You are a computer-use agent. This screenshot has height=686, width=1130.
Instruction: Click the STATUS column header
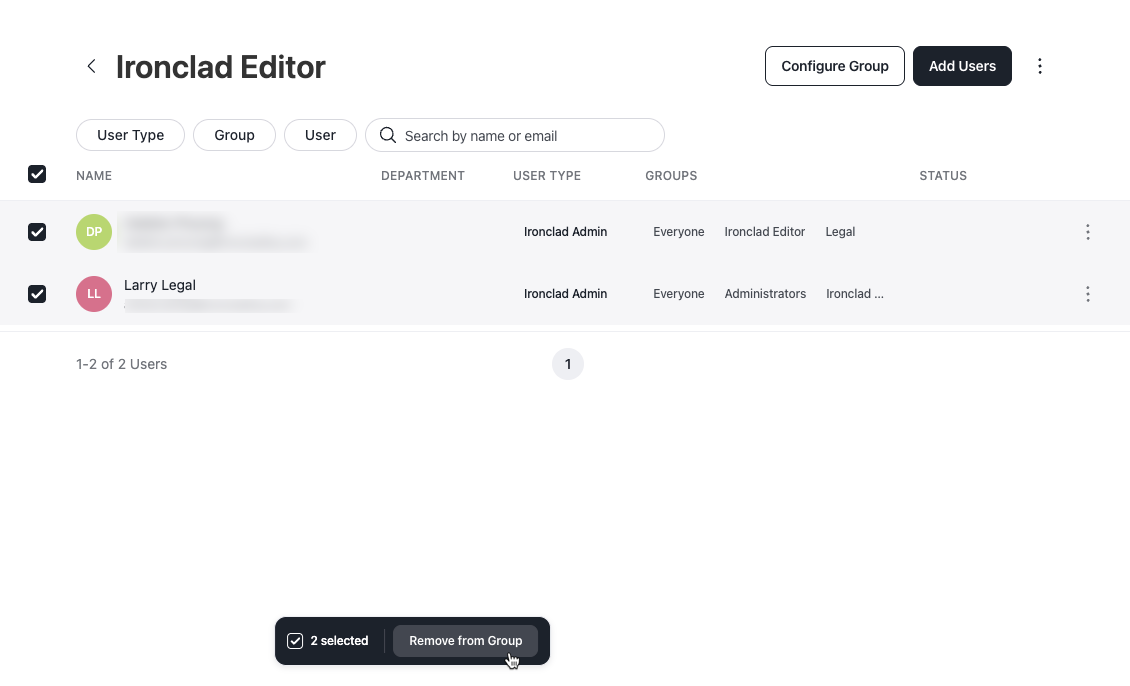943,176
